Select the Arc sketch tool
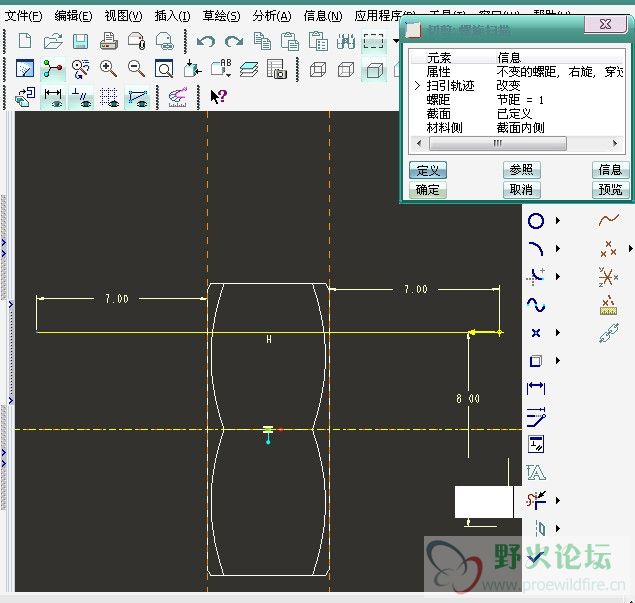Screen dimensions: 635x603 coord(536,249)
